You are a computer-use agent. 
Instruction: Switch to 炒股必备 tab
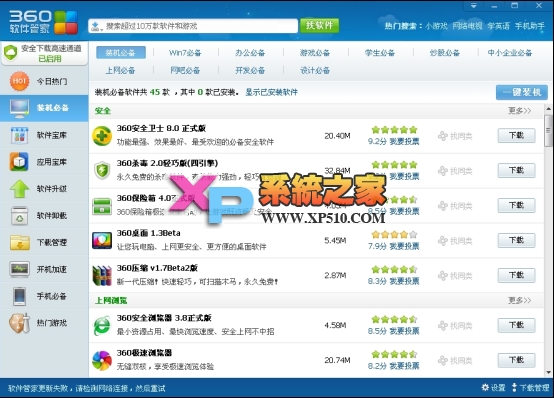point(445,53)
